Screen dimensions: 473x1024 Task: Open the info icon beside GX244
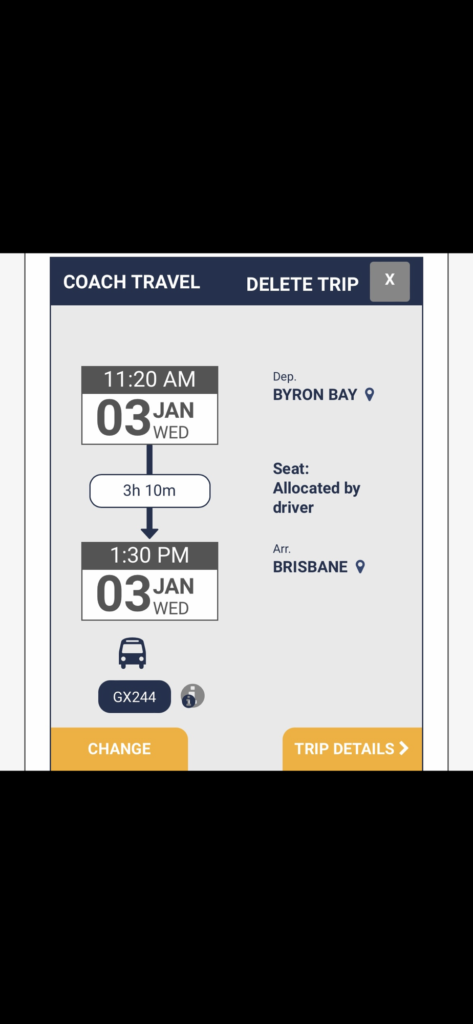point(192,696)
